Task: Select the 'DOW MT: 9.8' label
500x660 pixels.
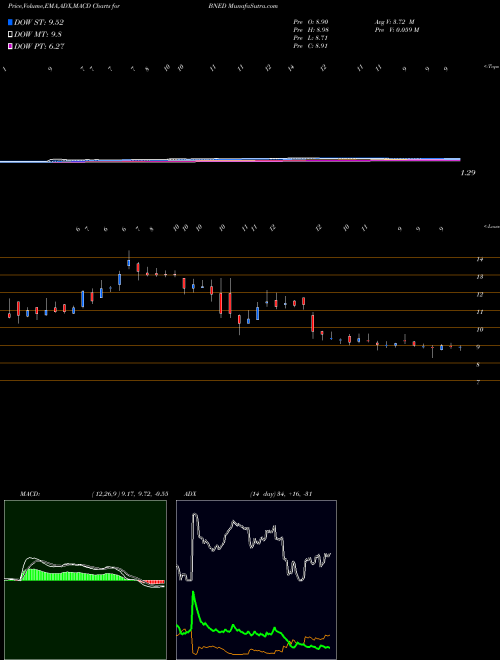Action: (38, 35)
